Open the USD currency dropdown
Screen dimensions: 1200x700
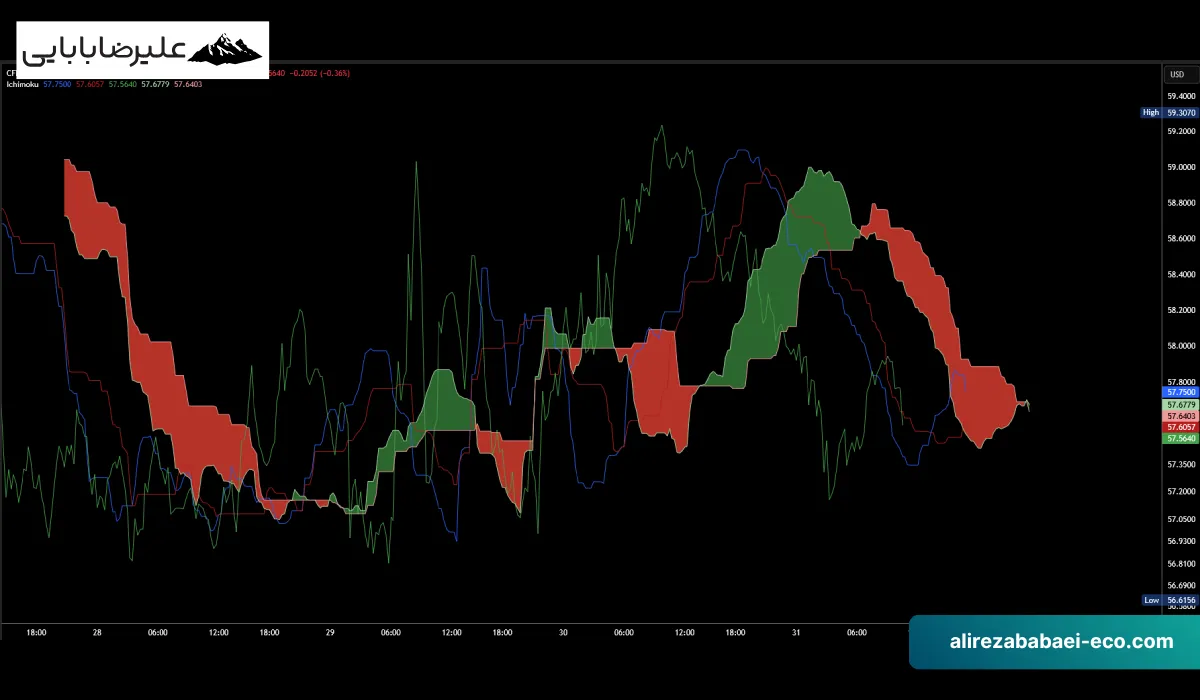pos(1177,74)
